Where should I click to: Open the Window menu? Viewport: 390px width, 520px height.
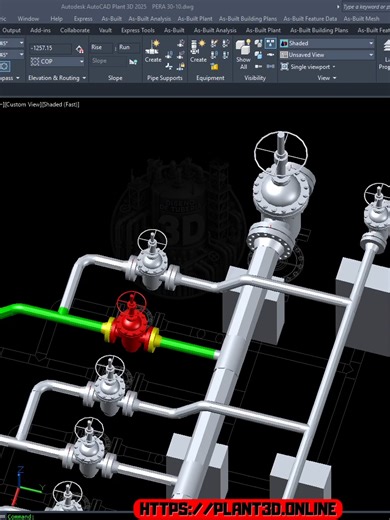point(28,19)
